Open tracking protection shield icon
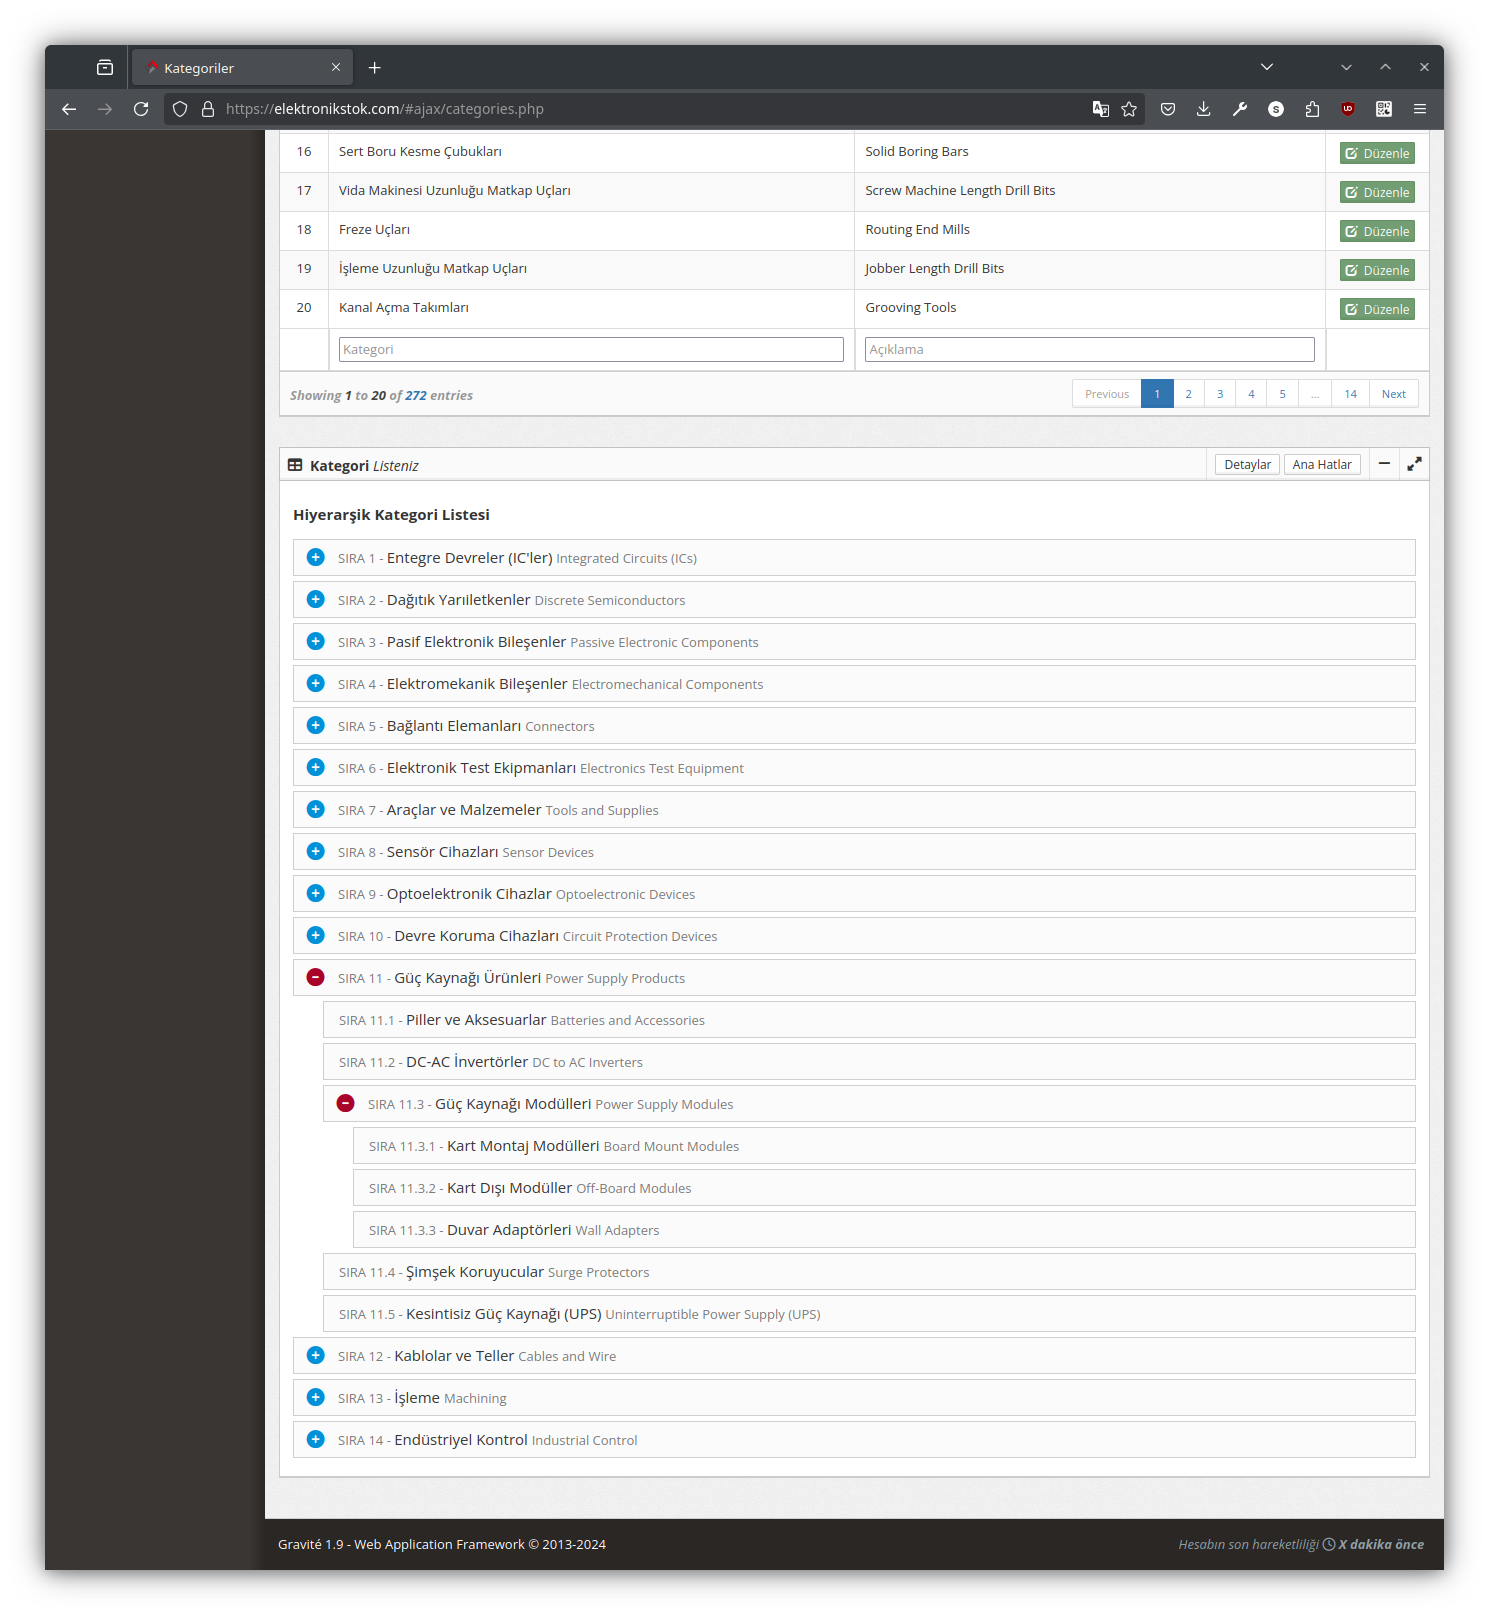1489x1615 pixels. tap(180, 109)
